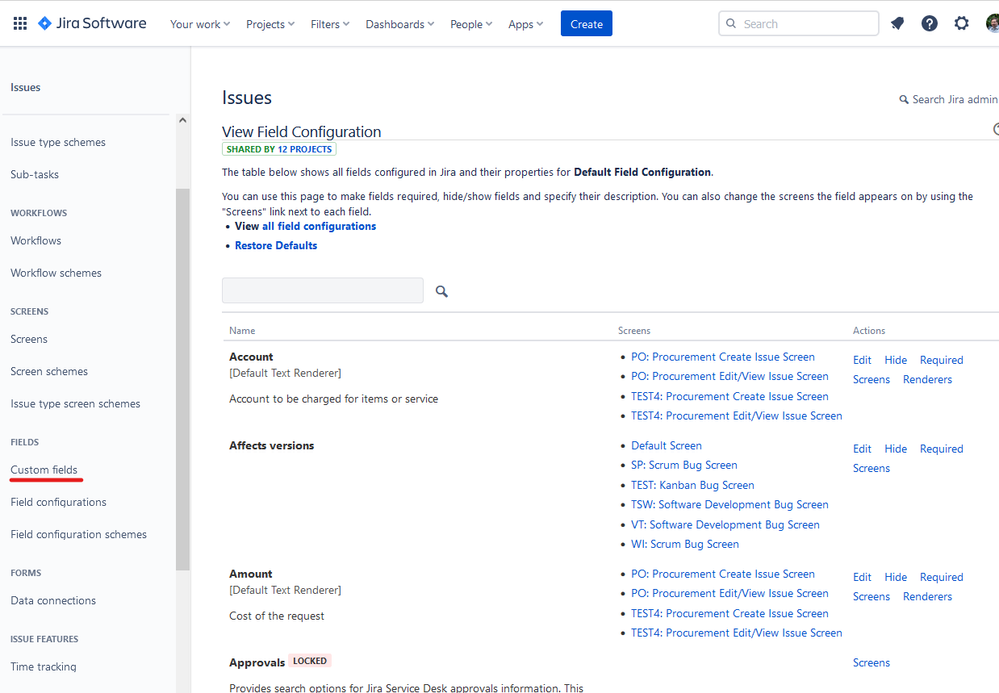
Task: Click Search Jira admin
Action: [x=949, y=99]
